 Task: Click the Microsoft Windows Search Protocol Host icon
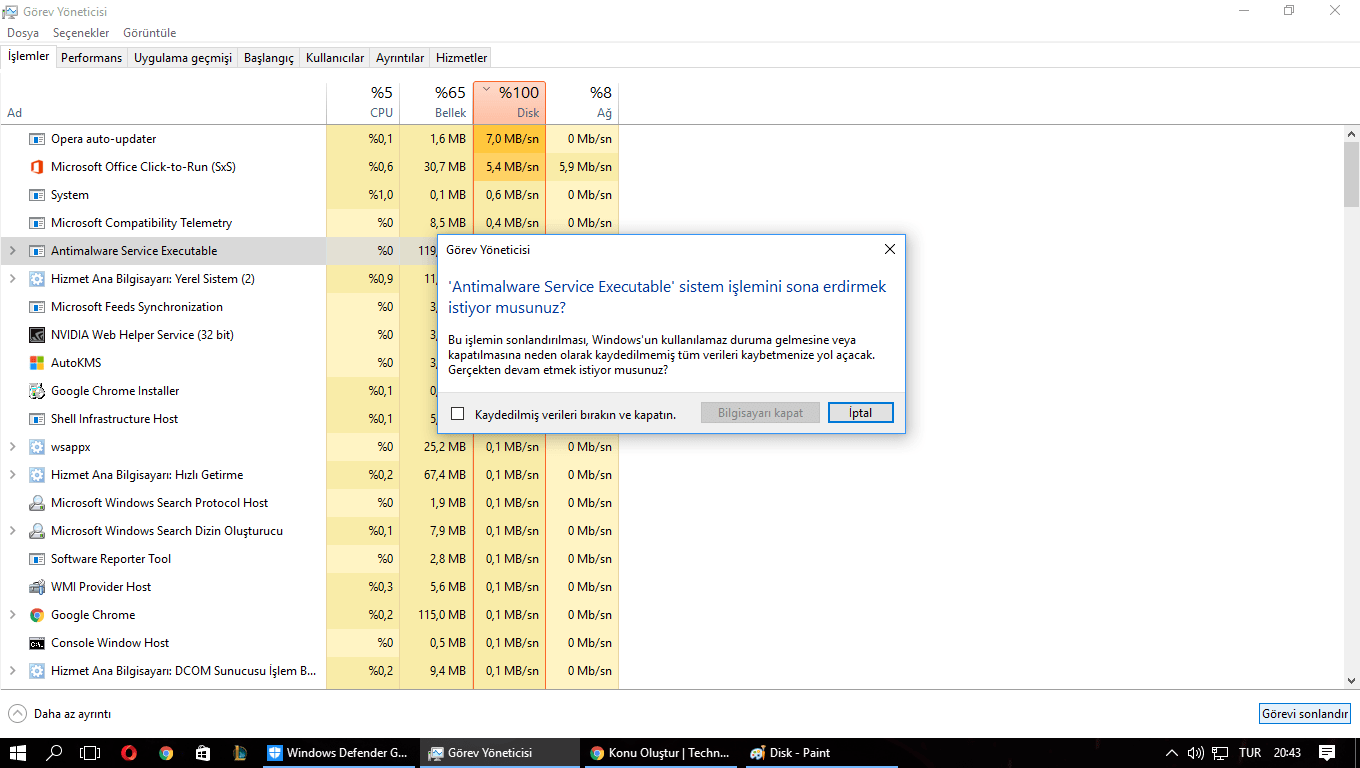(x=37, y=503)
